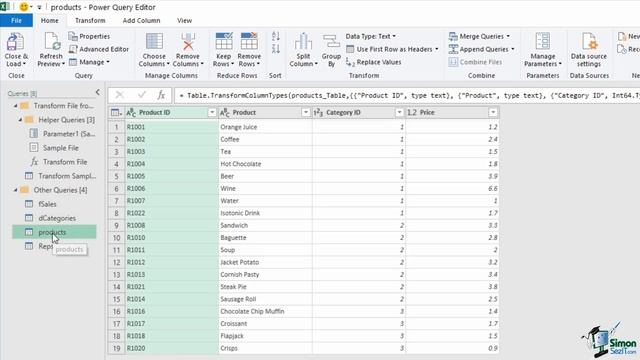Click the Cornish Pasty cell
The height and width of the screenshot is (360, 640).
pos(265,275)
